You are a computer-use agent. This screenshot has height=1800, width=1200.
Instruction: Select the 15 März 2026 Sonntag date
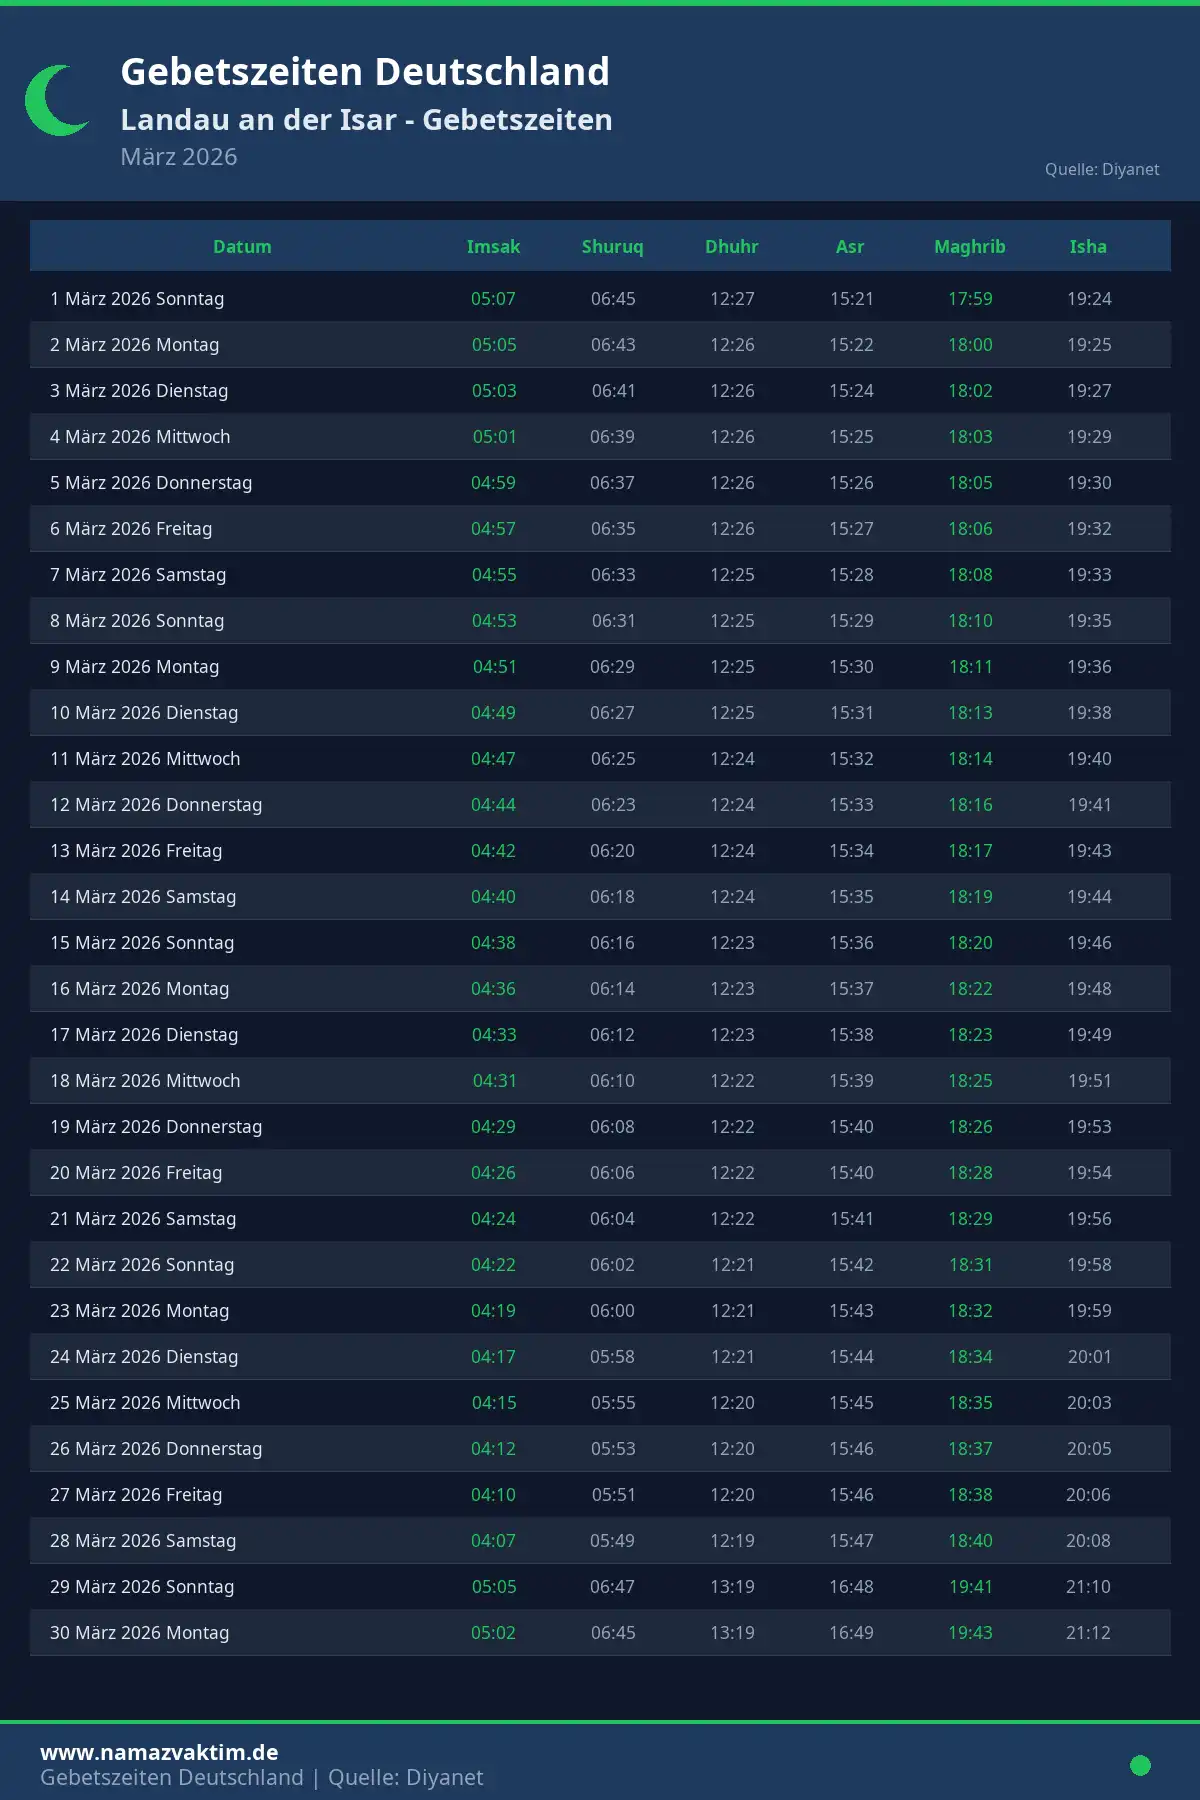[142, 943]
